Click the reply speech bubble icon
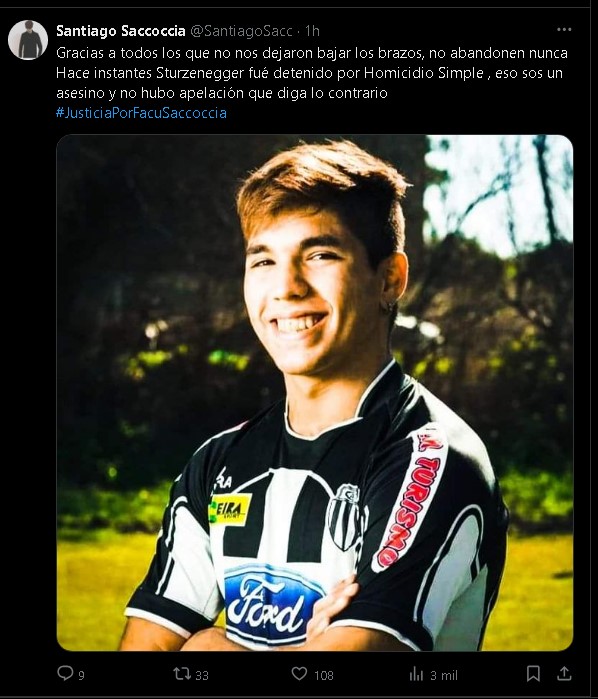This screenshot has height=699, width=598. (x=65, y=673)
